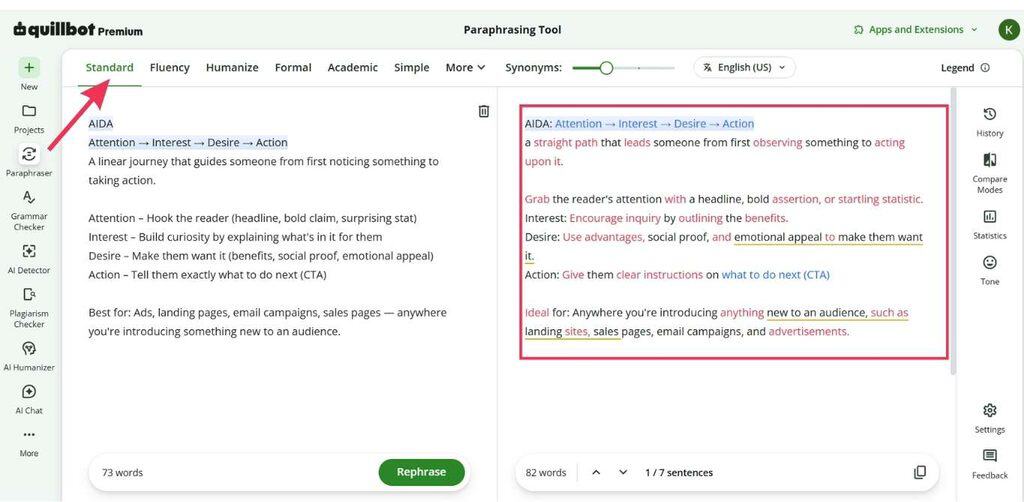
Task: Open the AI Humanizer tool
Action: 29,355
